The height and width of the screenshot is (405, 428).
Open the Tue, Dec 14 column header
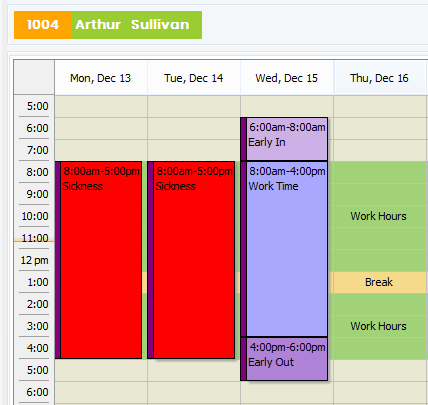(x=194, y=78)
